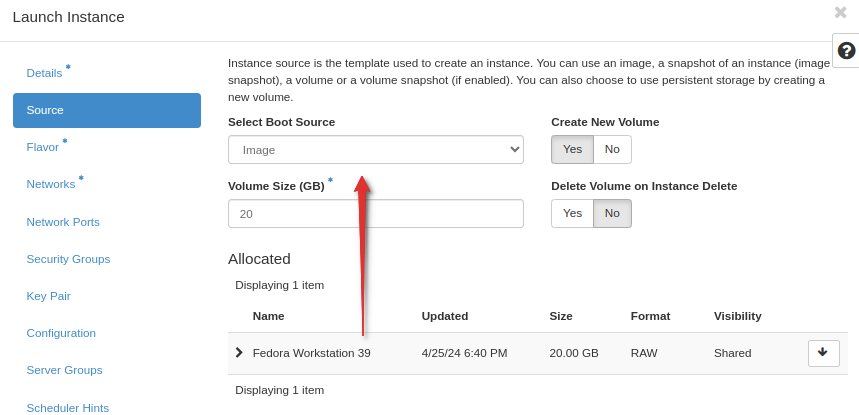859x415 pixels.
Task: Open the Key Pair step
Action: [48, 296]
